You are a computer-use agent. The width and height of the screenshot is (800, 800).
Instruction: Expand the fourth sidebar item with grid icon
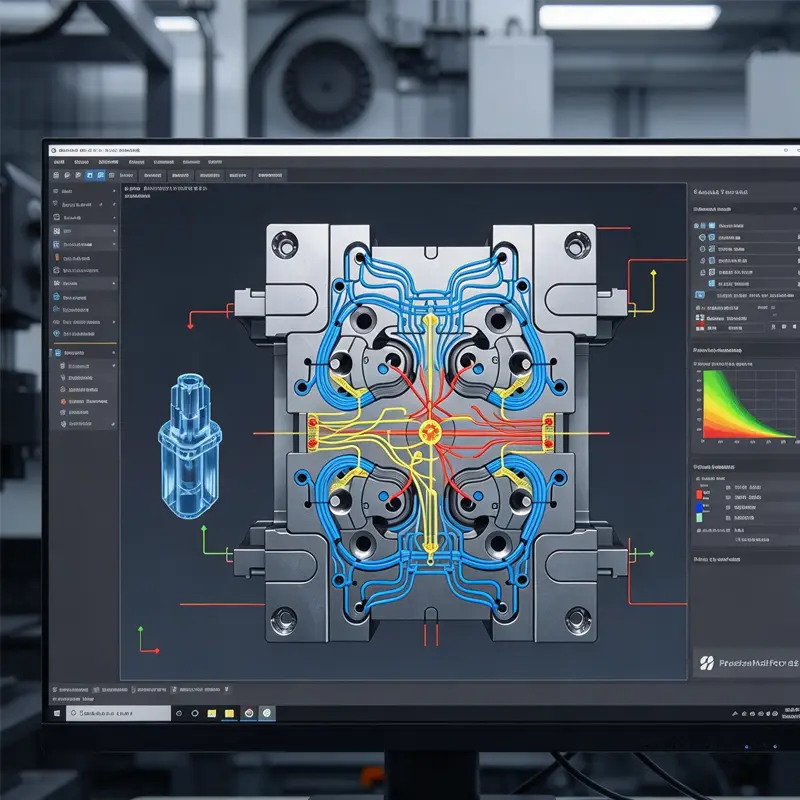(84, 231)
